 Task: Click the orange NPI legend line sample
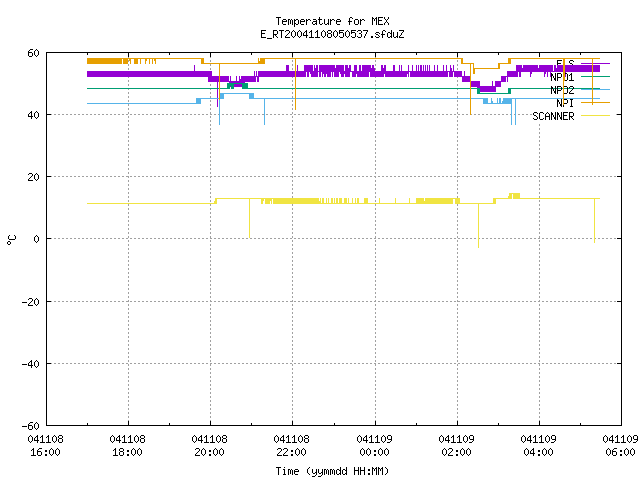click(595, 102)
